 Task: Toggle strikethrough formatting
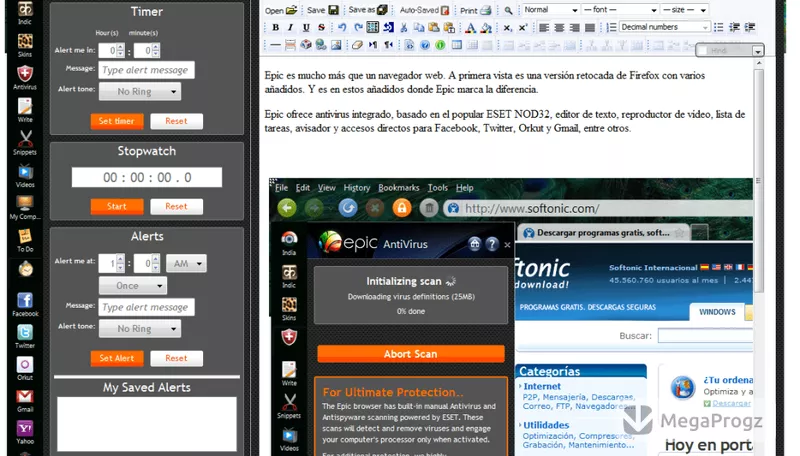tap(321, 28)
